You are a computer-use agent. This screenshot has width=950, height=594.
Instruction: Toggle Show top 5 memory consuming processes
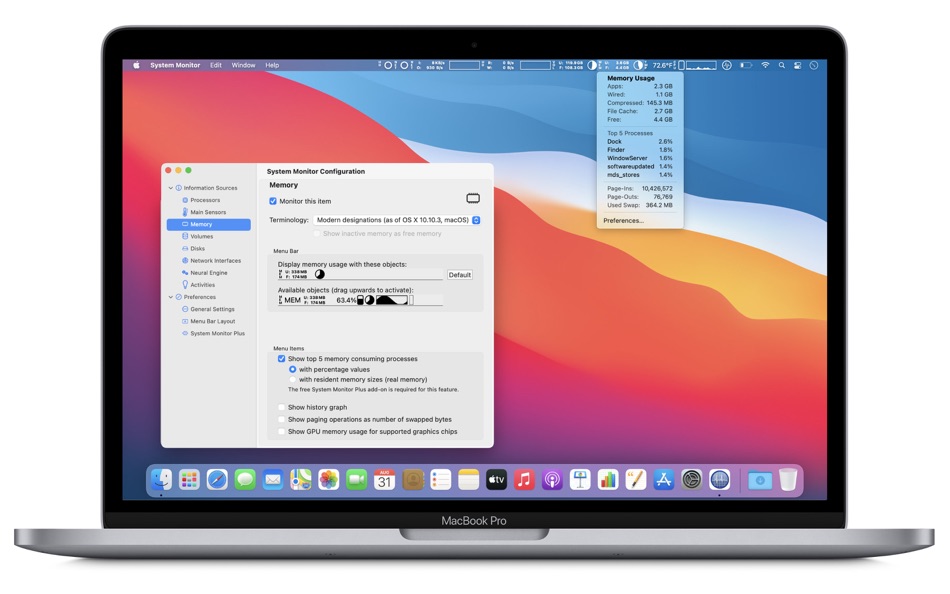pos(281,359)
